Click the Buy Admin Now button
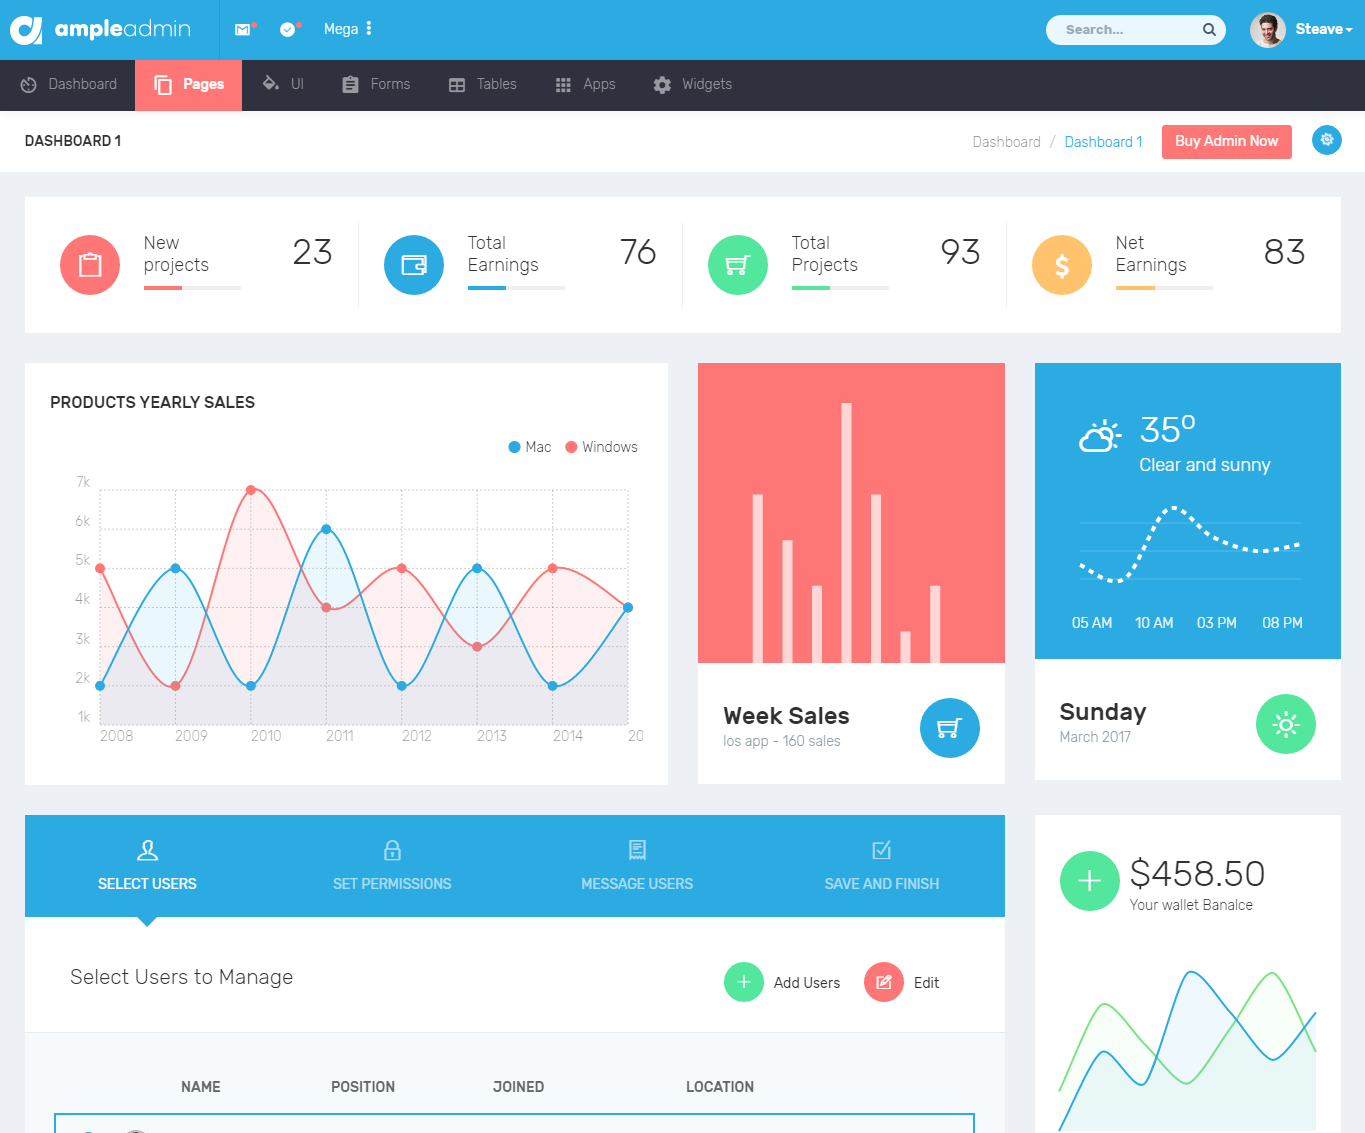1365x1133 pixels. click(1226, 141)
